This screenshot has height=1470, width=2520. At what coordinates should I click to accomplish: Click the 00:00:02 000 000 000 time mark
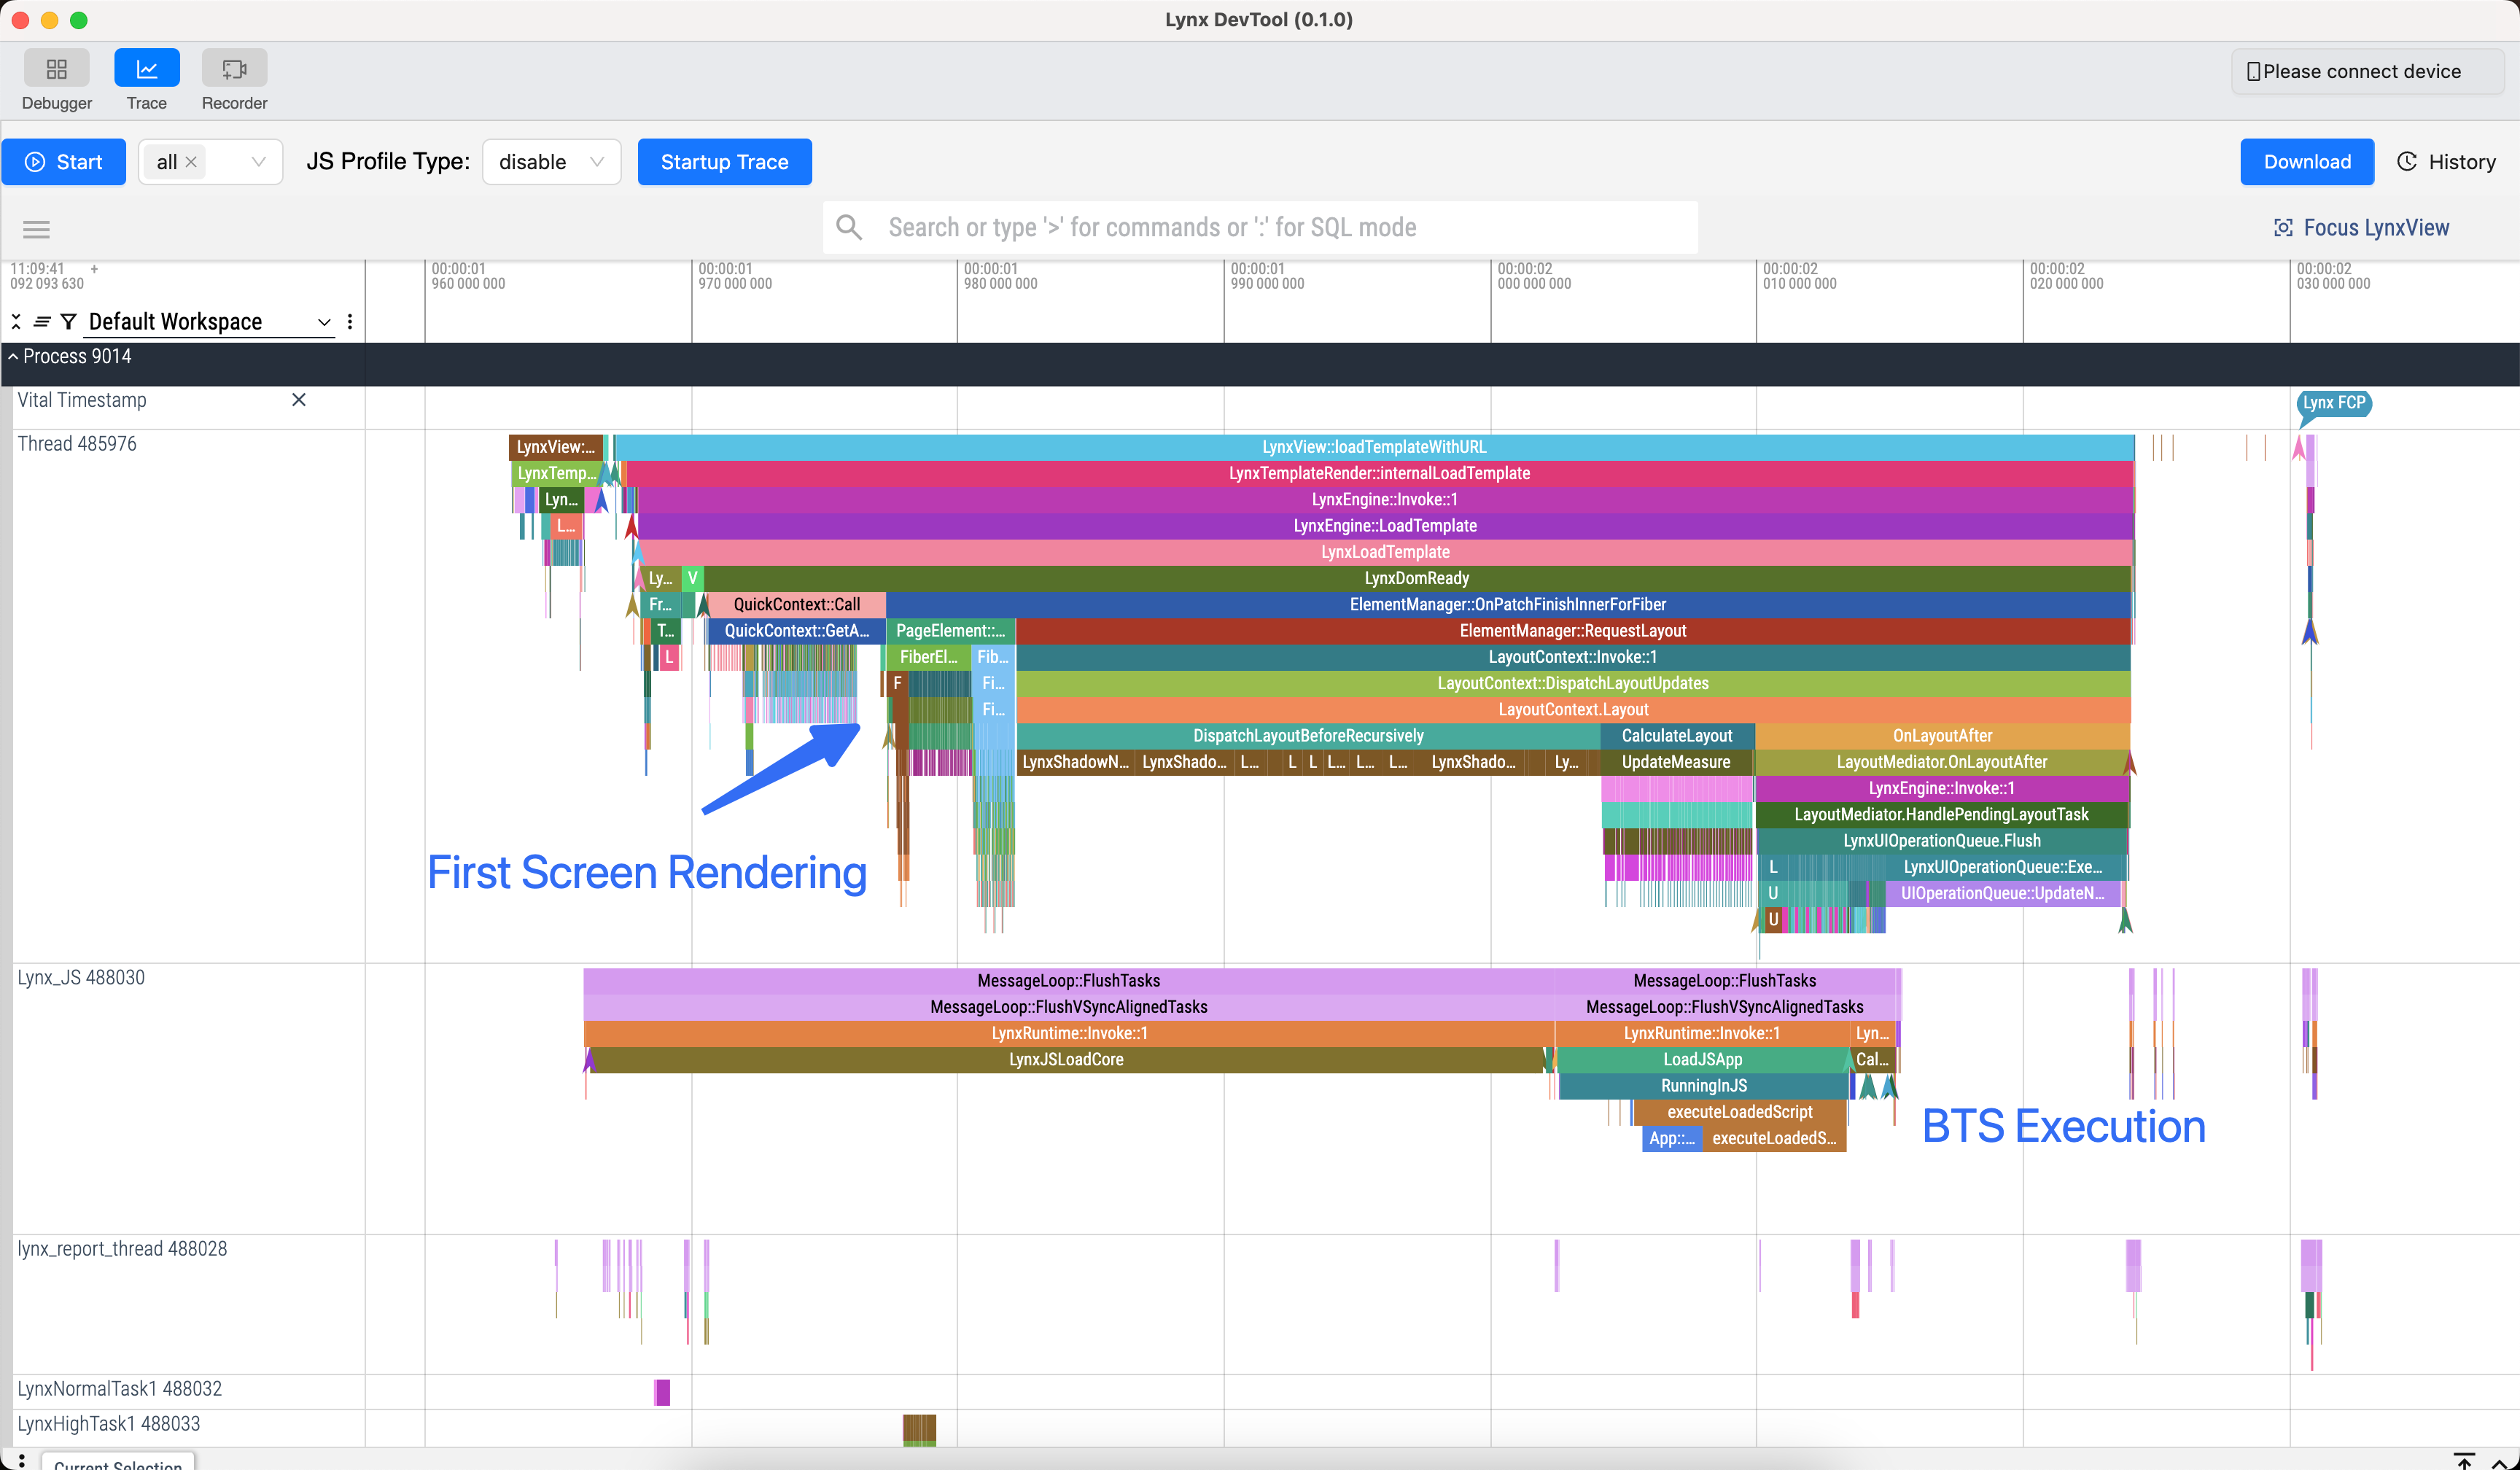pos(1533,276)
